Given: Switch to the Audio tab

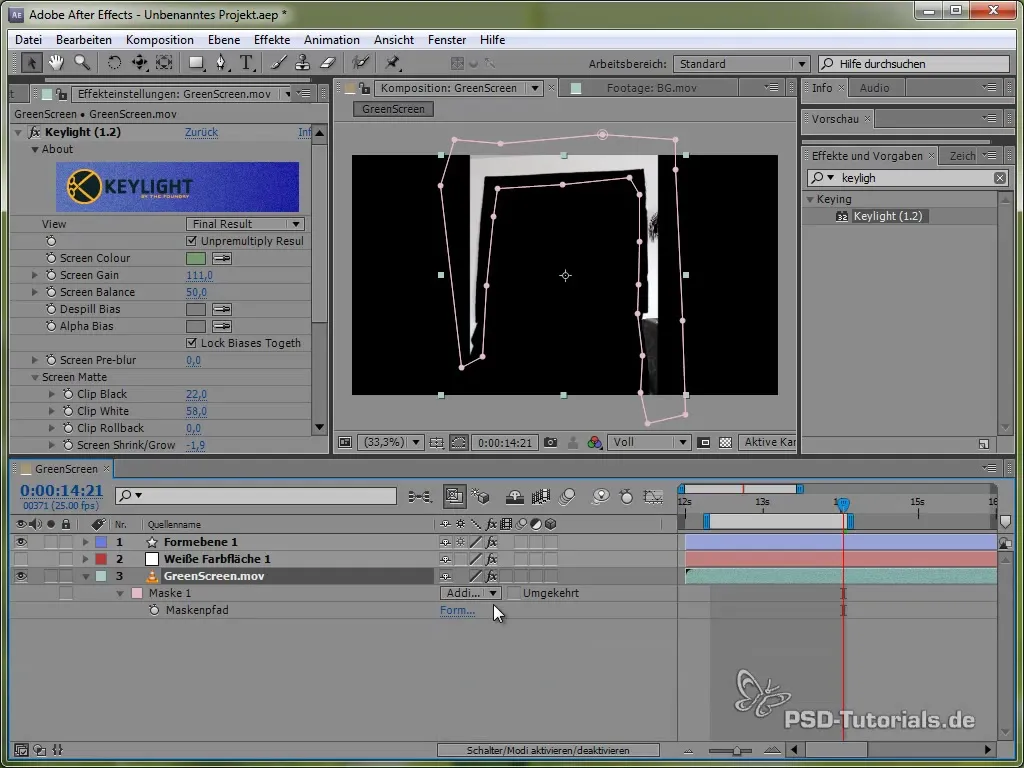Looking at the screenshot, I should tap(874, 88).
